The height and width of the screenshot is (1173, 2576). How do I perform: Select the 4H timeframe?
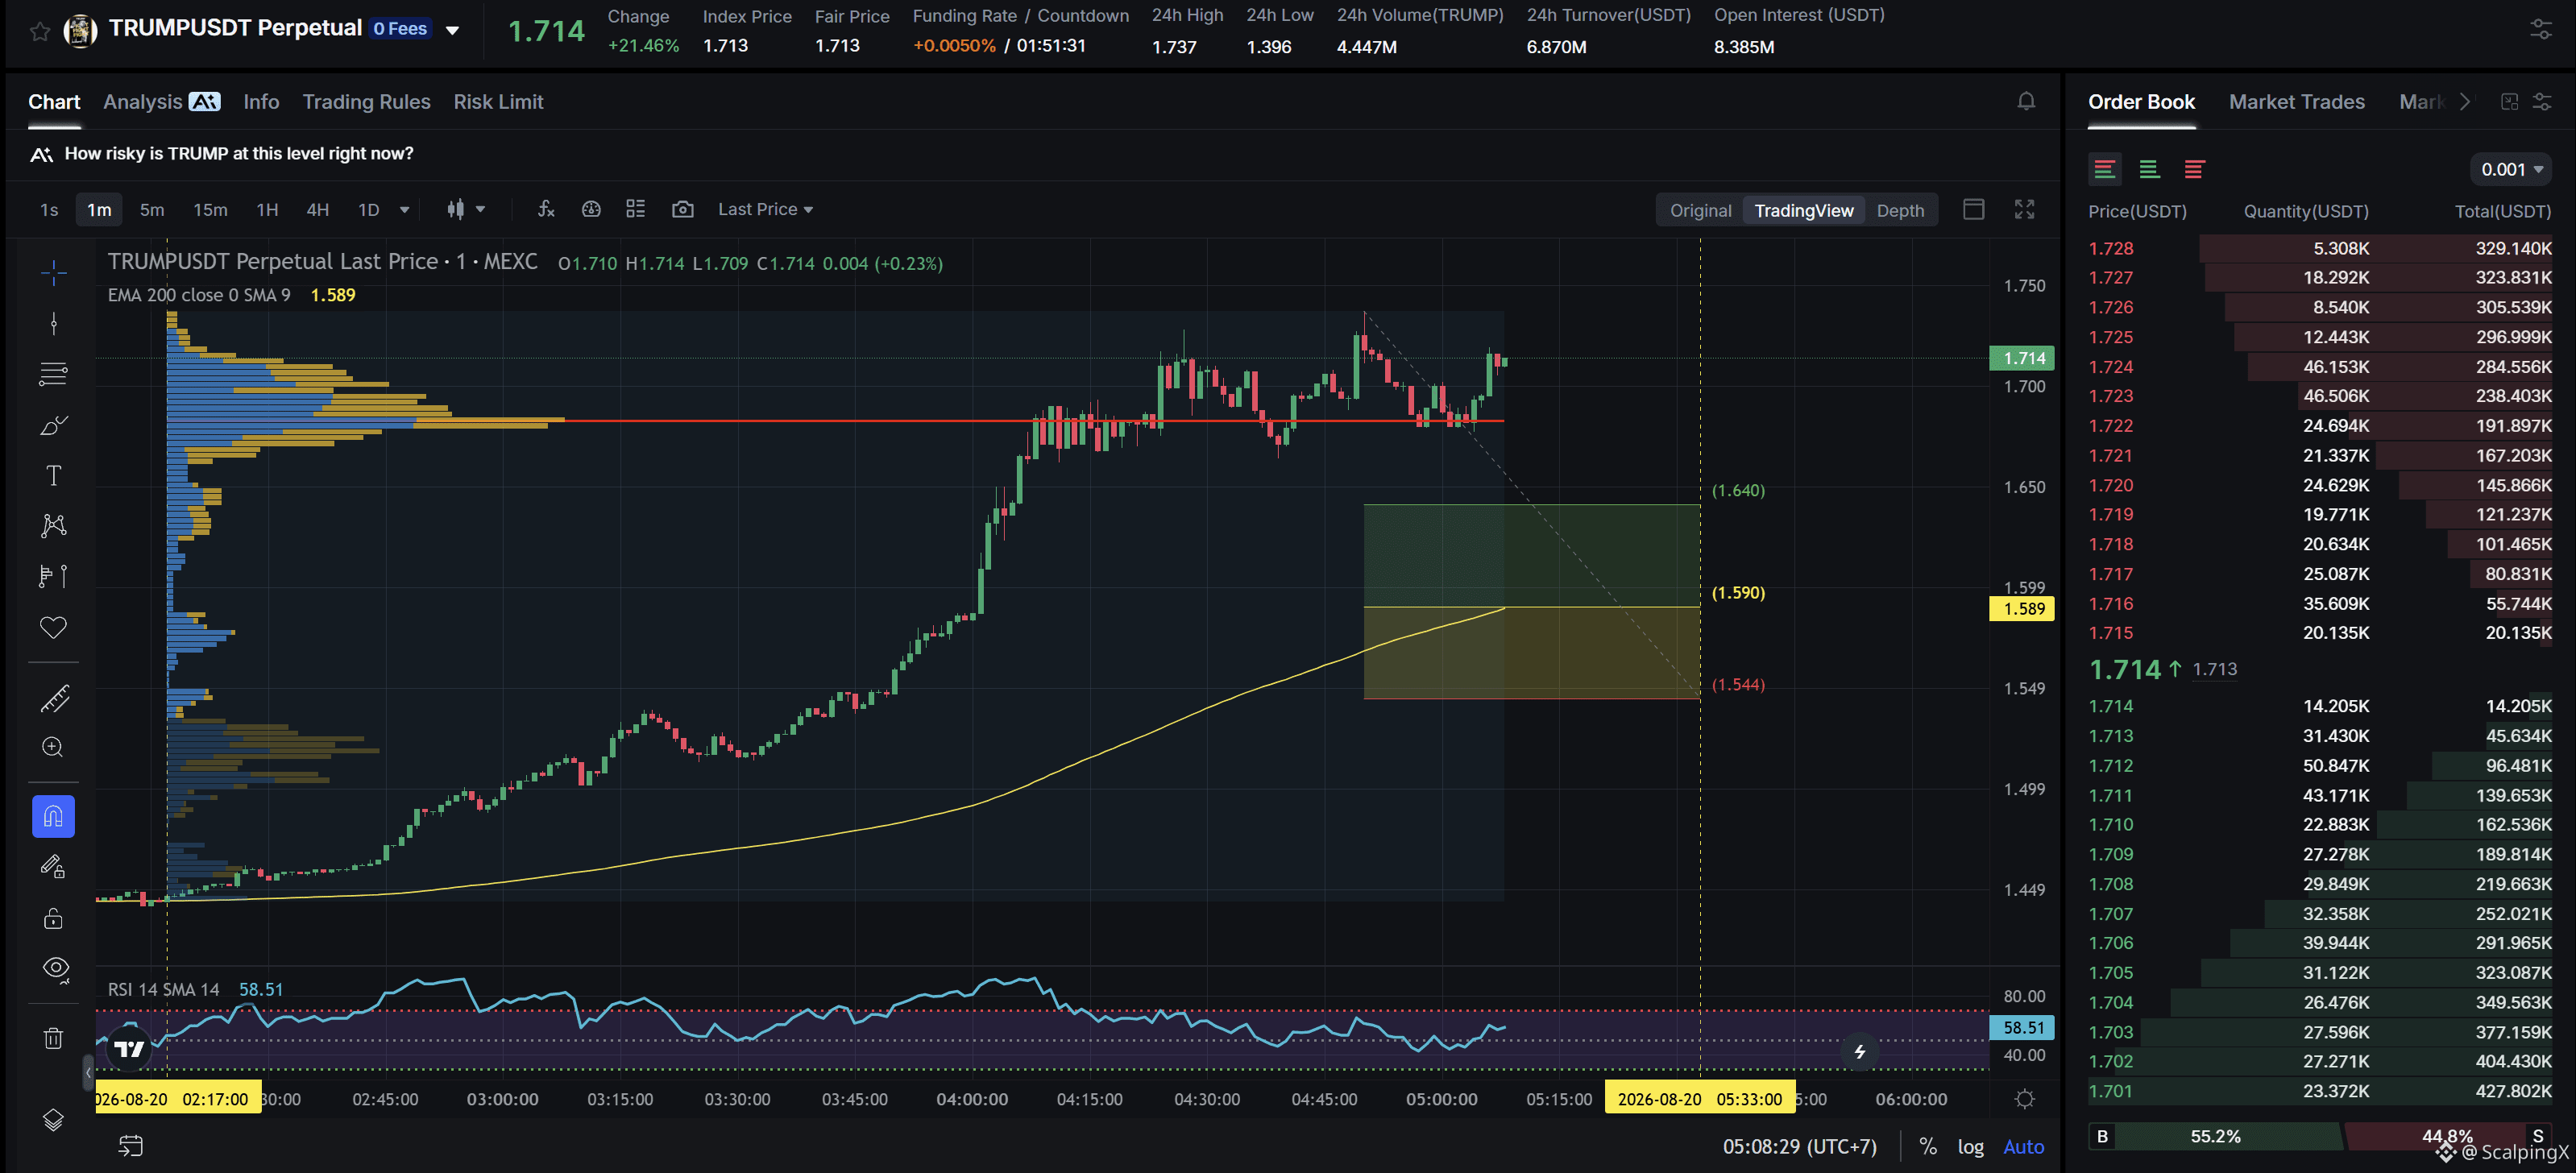click(318, 210)
